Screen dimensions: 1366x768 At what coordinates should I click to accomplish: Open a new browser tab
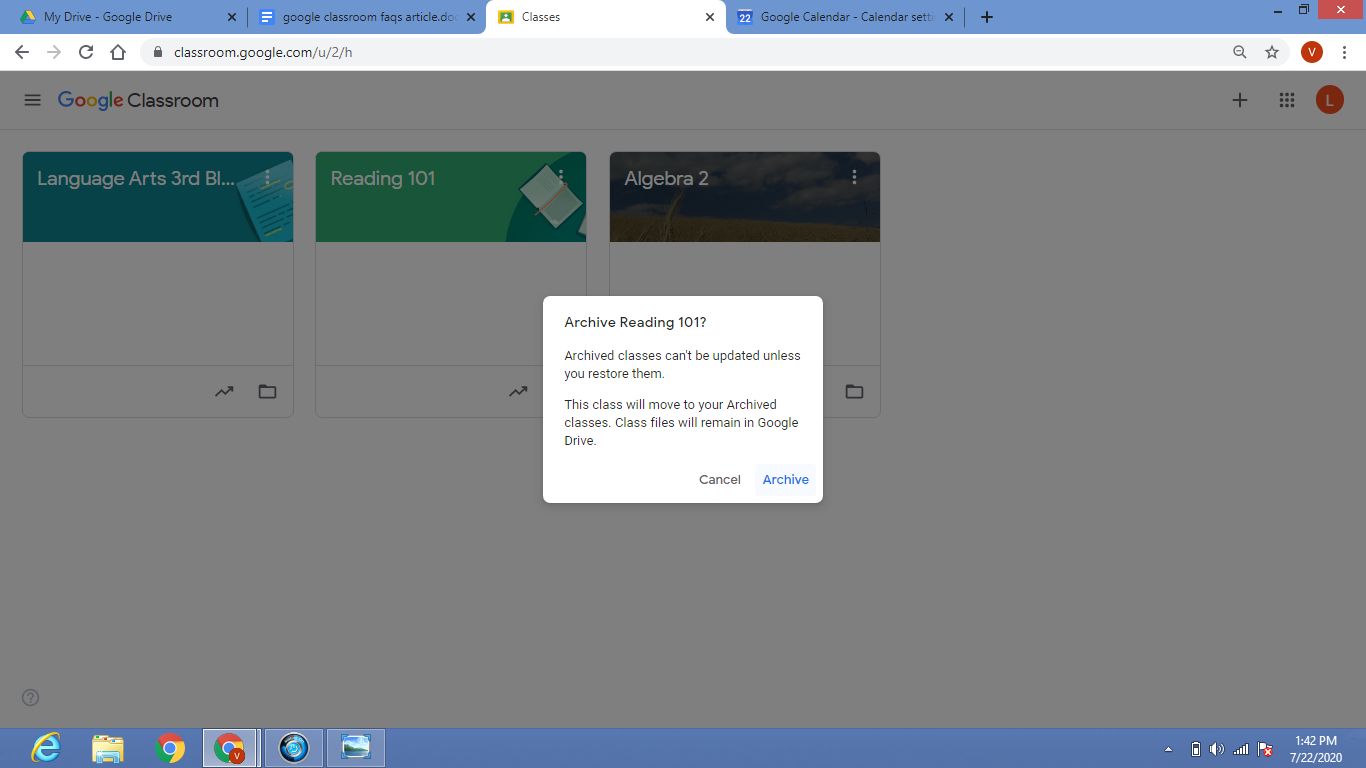(x=987, y=17)
